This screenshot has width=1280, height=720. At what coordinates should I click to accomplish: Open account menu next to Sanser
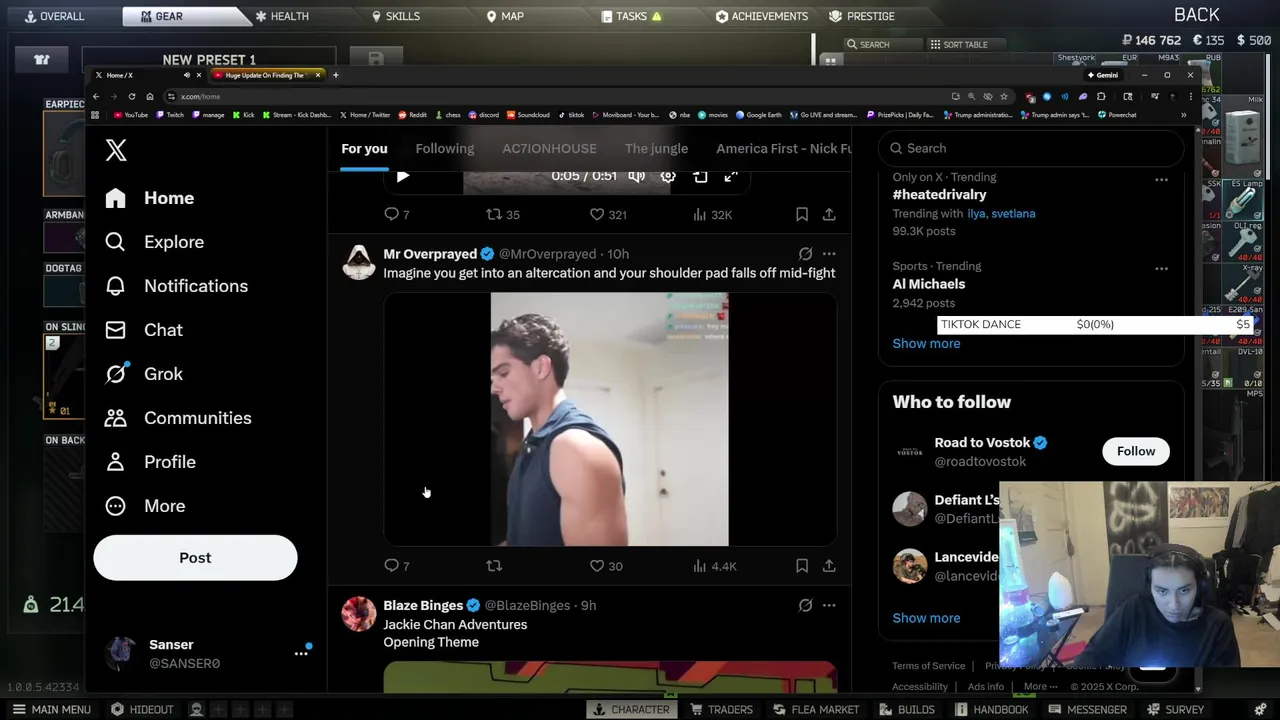[301, 653]
